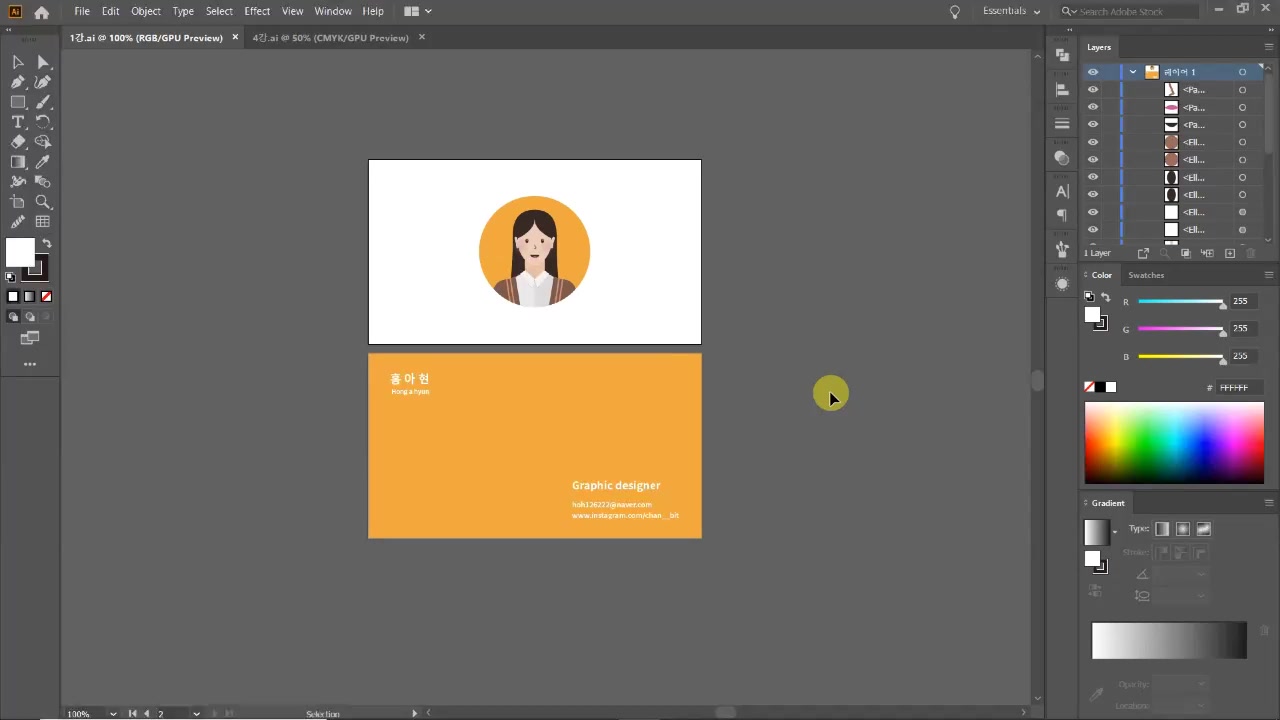Image resolution: width=1280 pixels, height=720 pixels.
Task: Pick the Direct Selection tool
Action: [43, 62]
